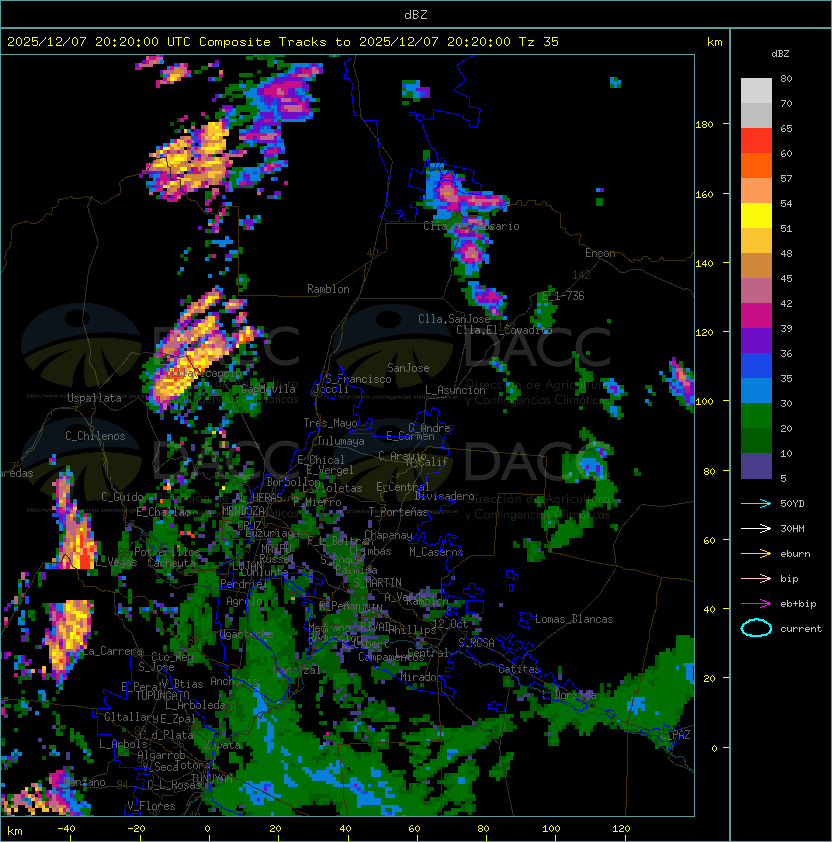
Task: Click the magenta eb+bip arrow
Action: (x=756, y=604)
